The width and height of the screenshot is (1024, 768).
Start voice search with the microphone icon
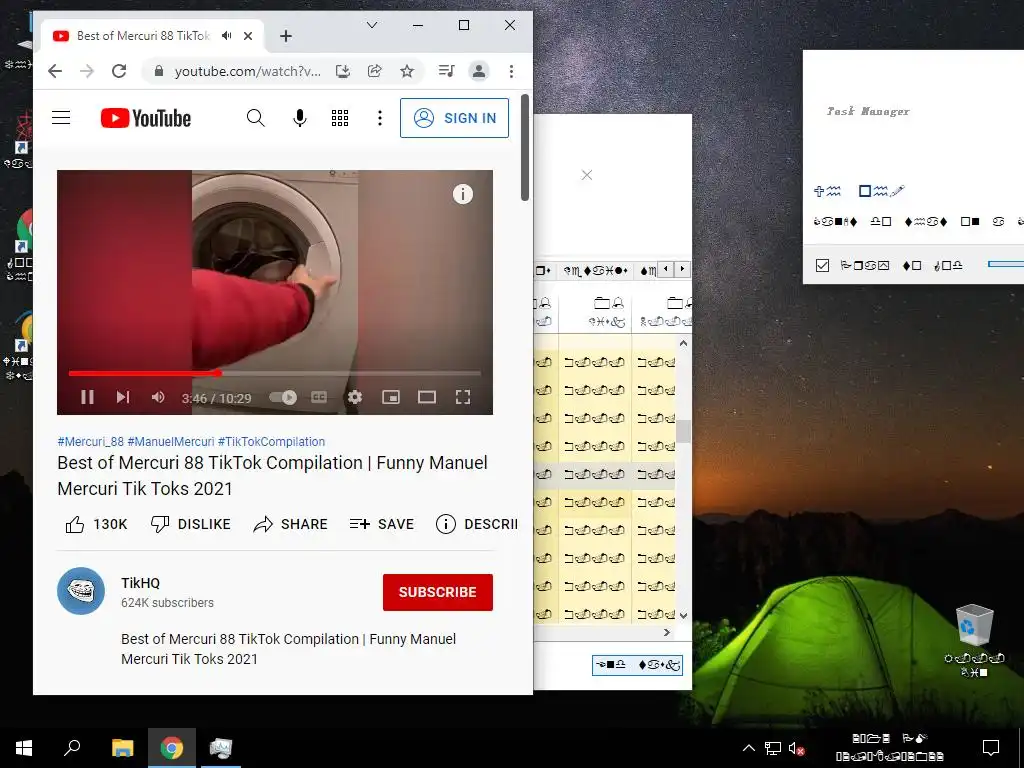(300, 118)
